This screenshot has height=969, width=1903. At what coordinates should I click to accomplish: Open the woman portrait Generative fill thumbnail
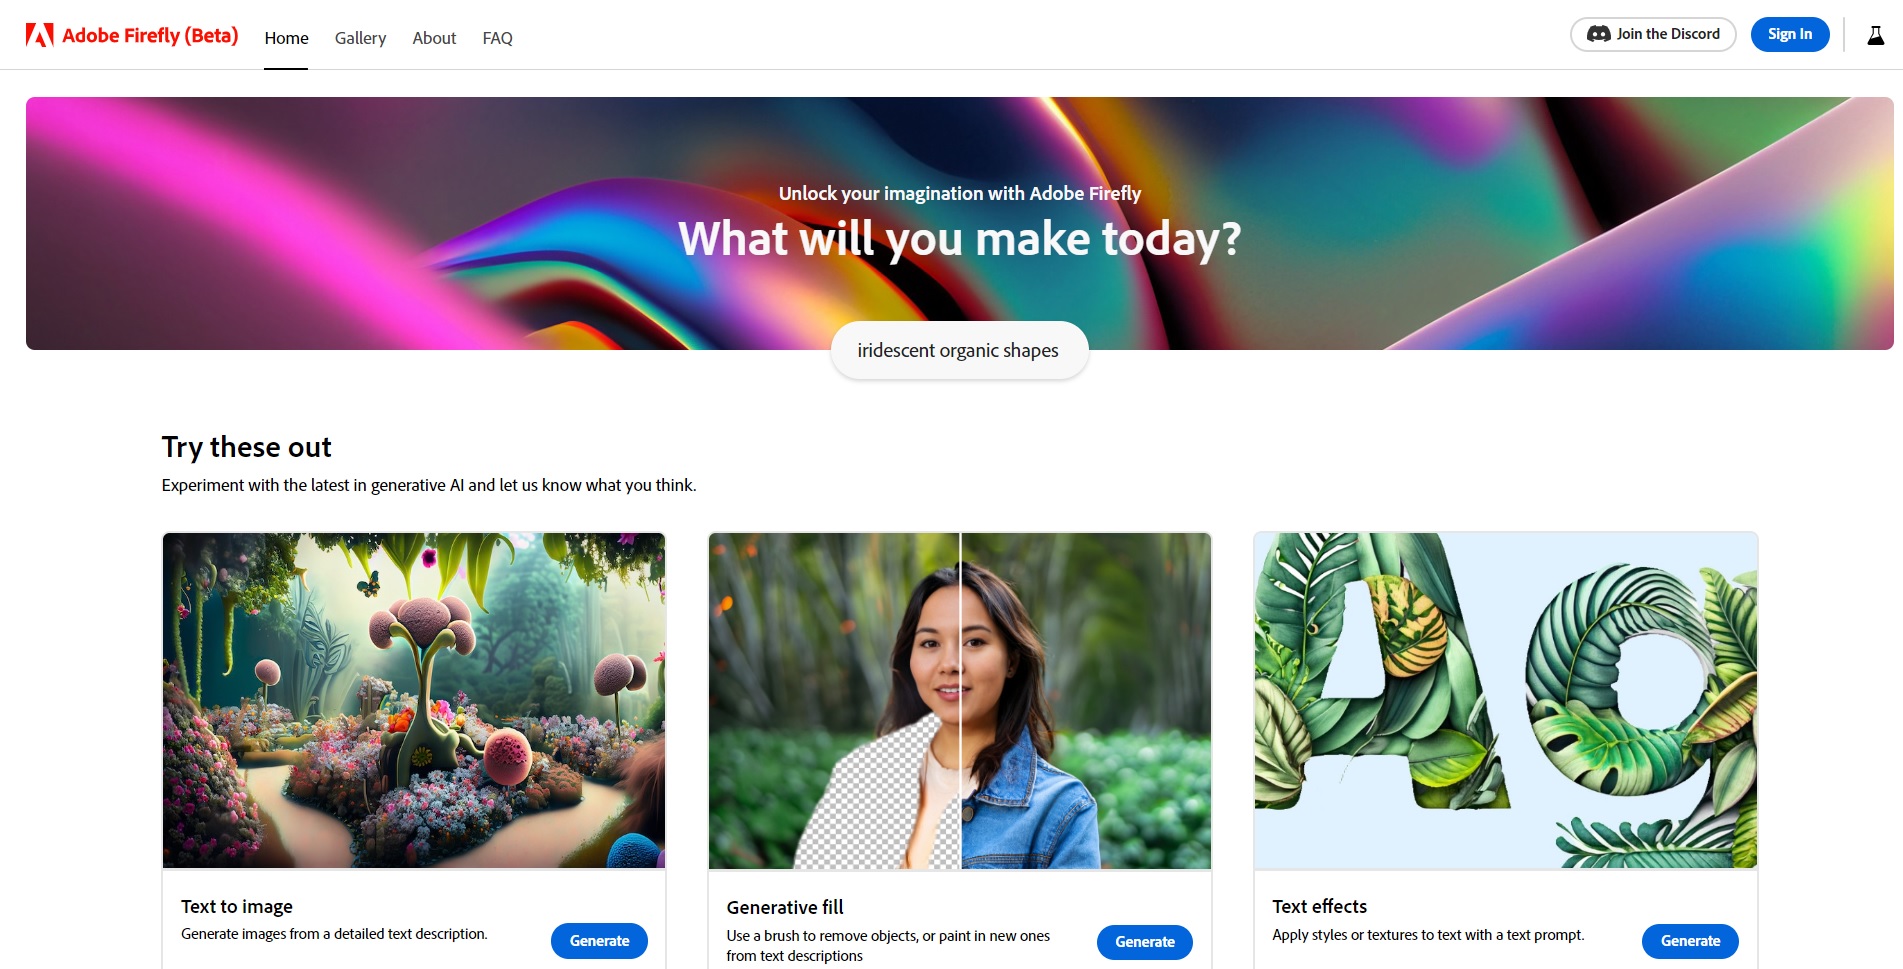pos(960,700)
